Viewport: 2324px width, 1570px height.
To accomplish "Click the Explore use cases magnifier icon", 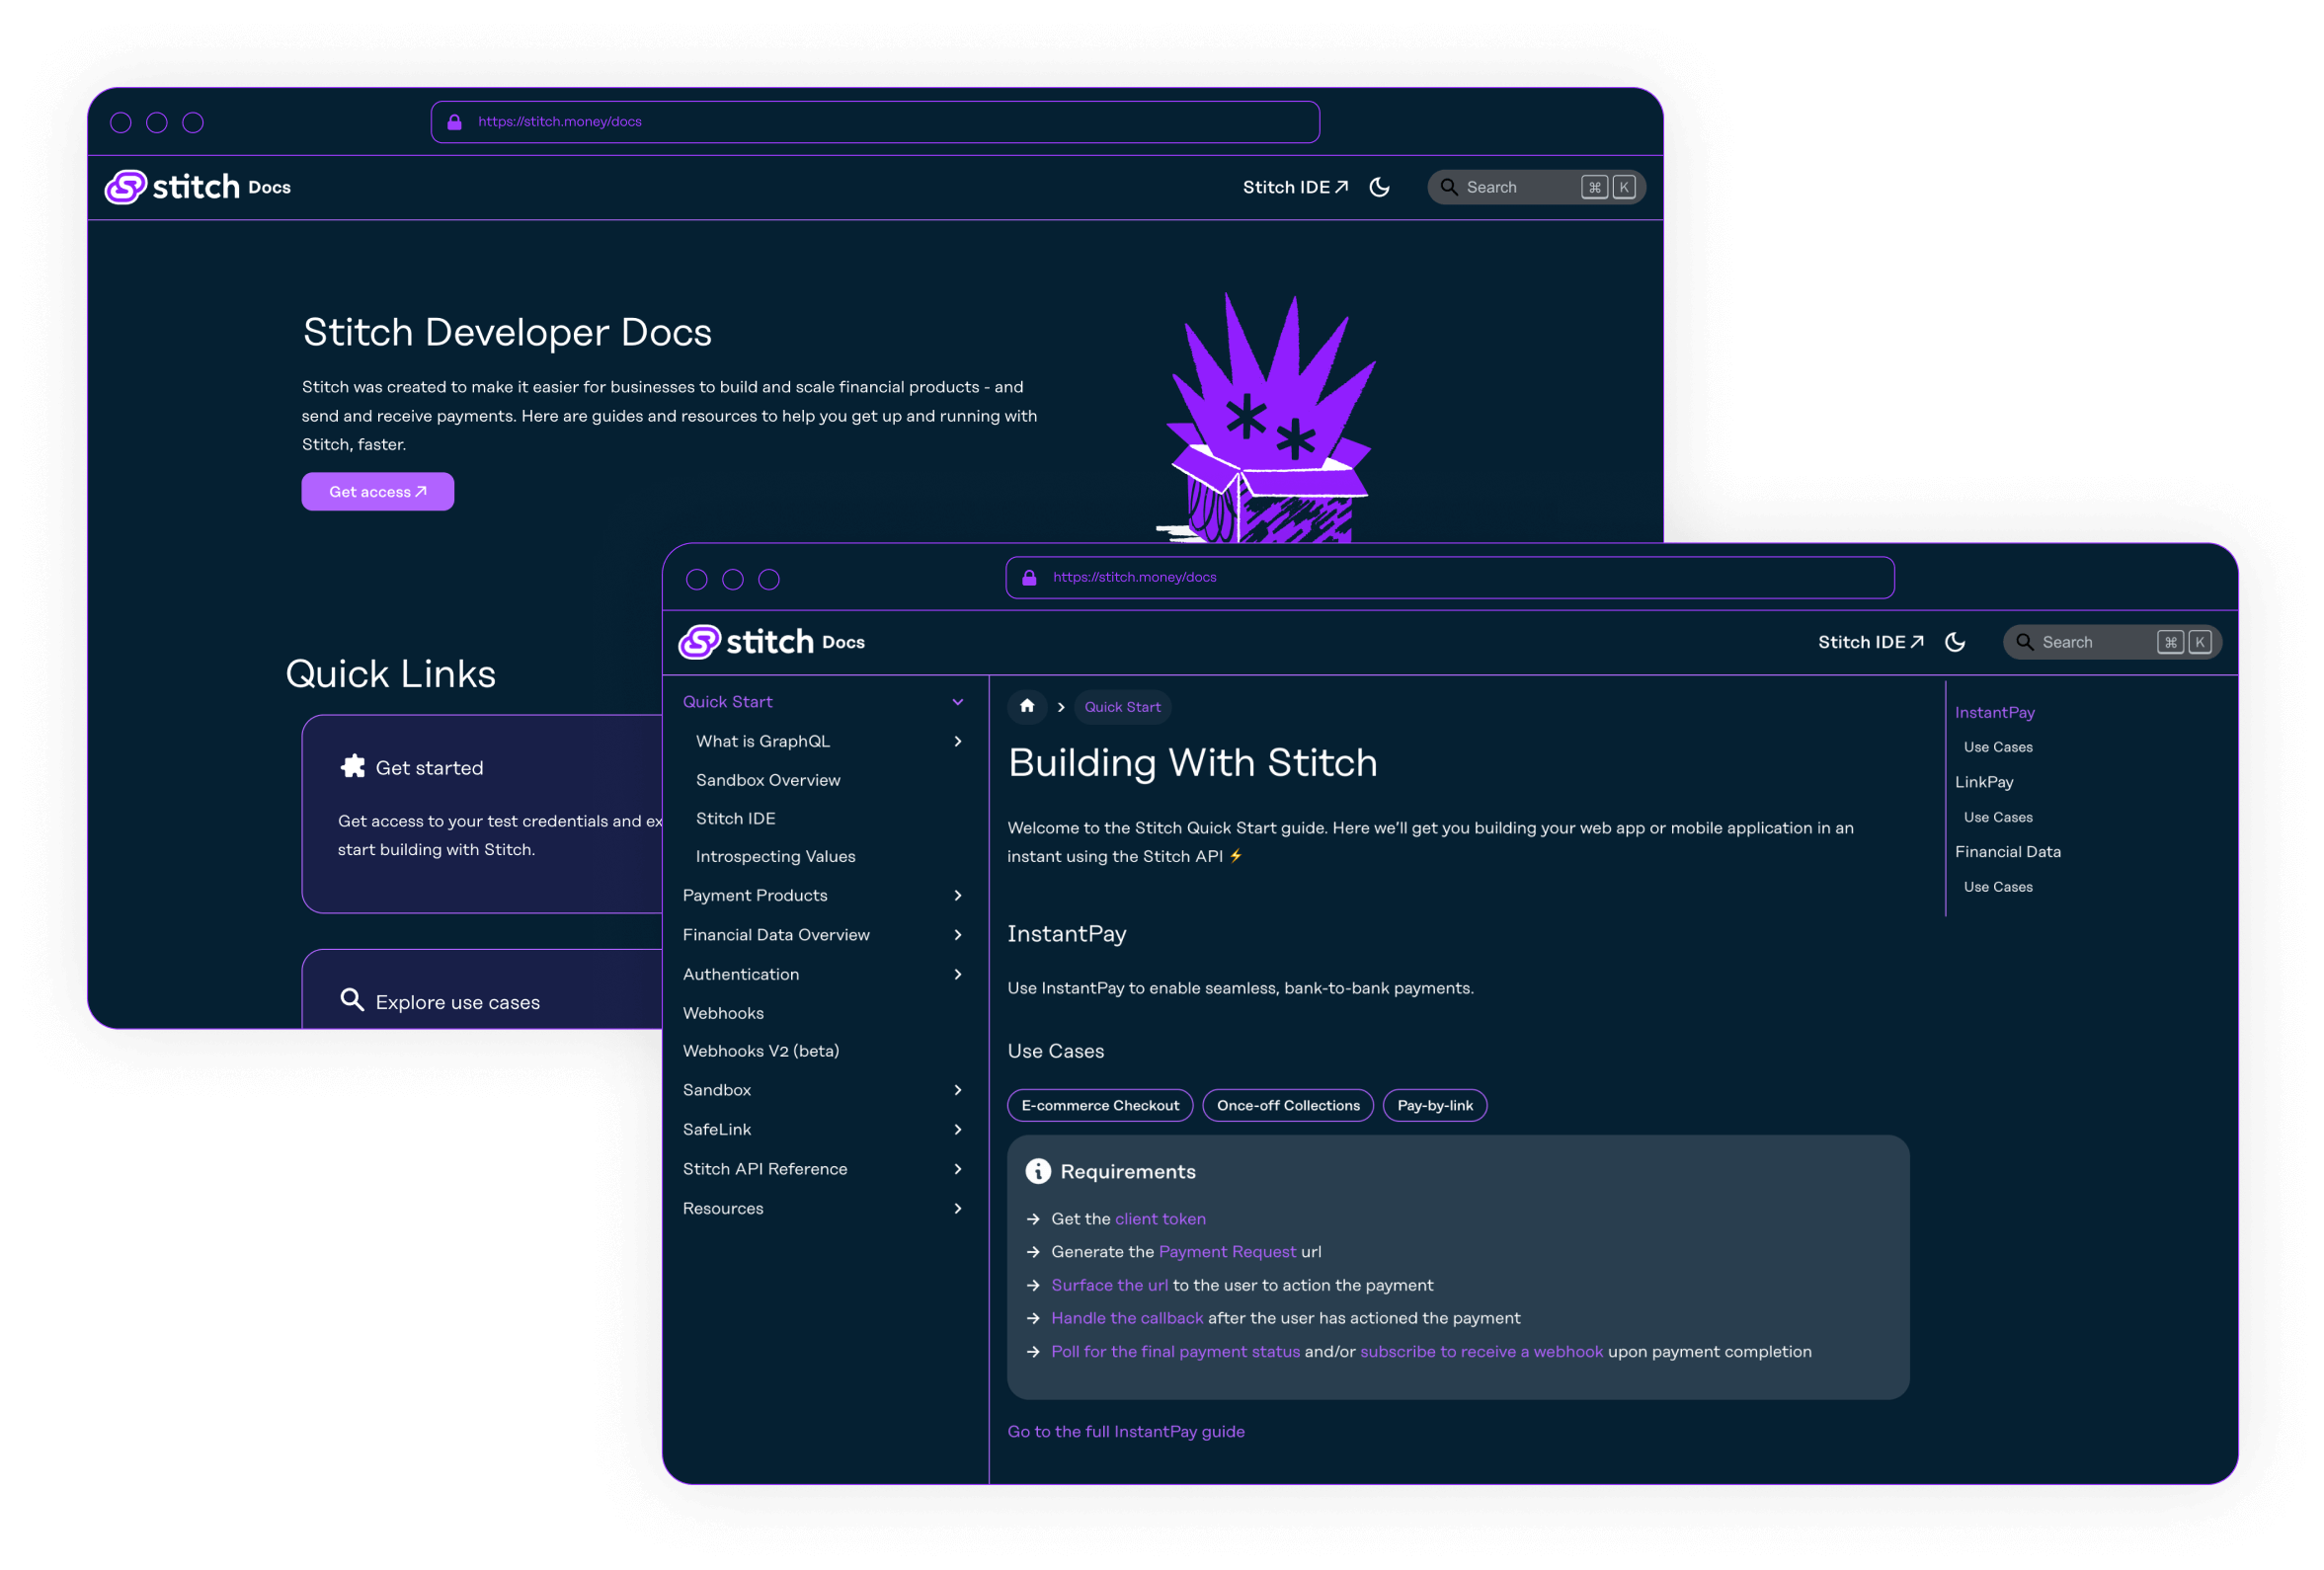I will click(351, 1000).
